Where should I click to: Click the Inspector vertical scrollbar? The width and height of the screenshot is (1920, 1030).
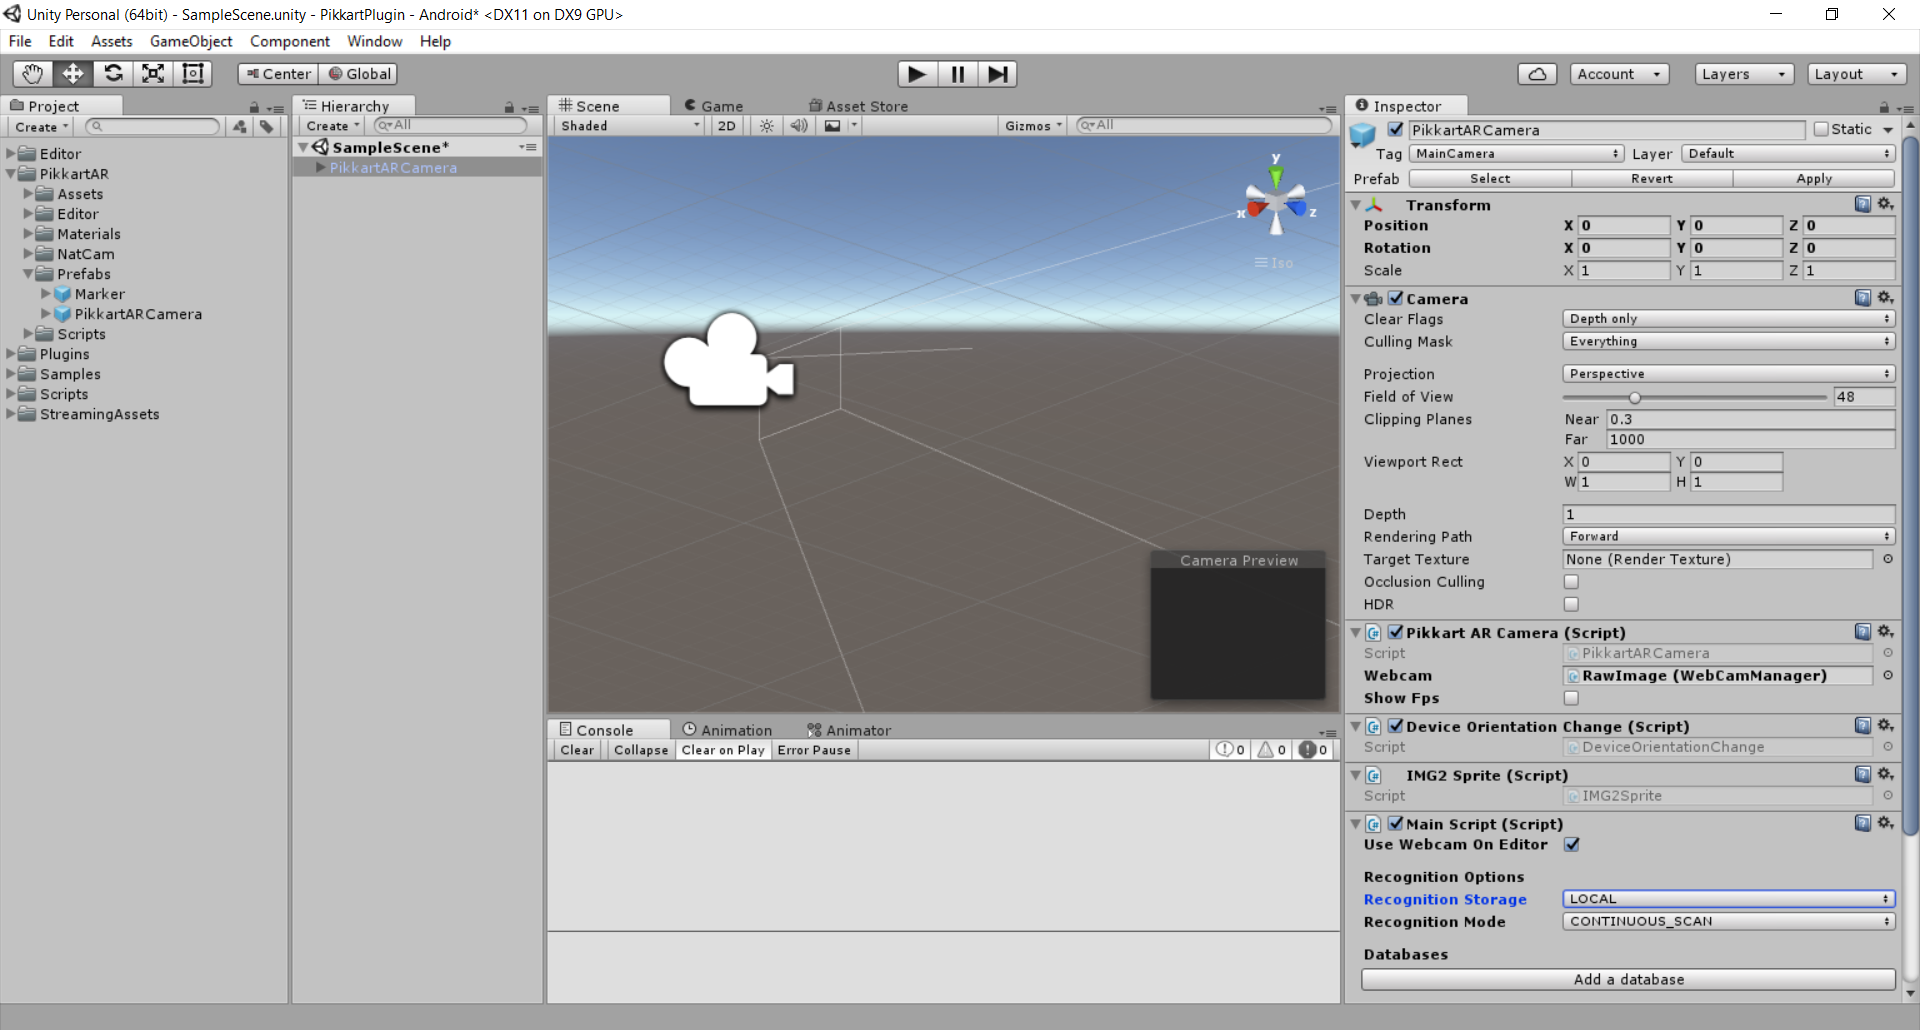coord(1910,485)
